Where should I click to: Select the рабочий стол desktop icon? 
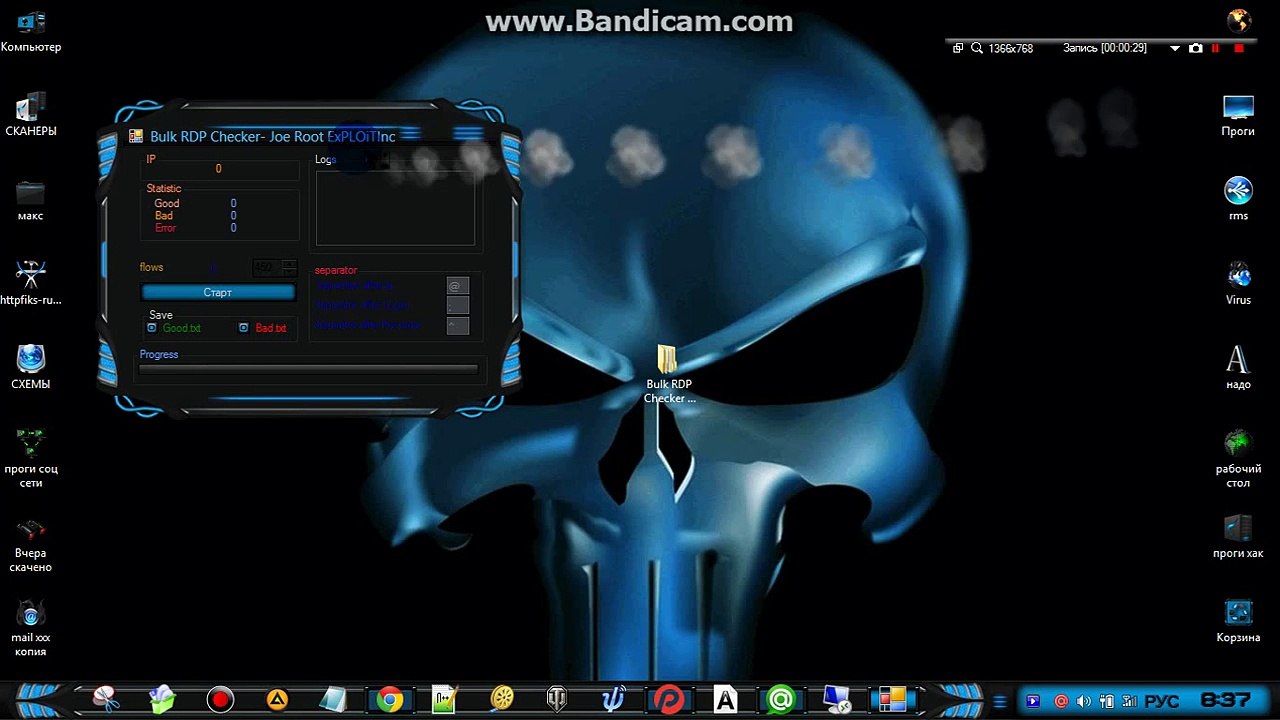point(1238,458)
